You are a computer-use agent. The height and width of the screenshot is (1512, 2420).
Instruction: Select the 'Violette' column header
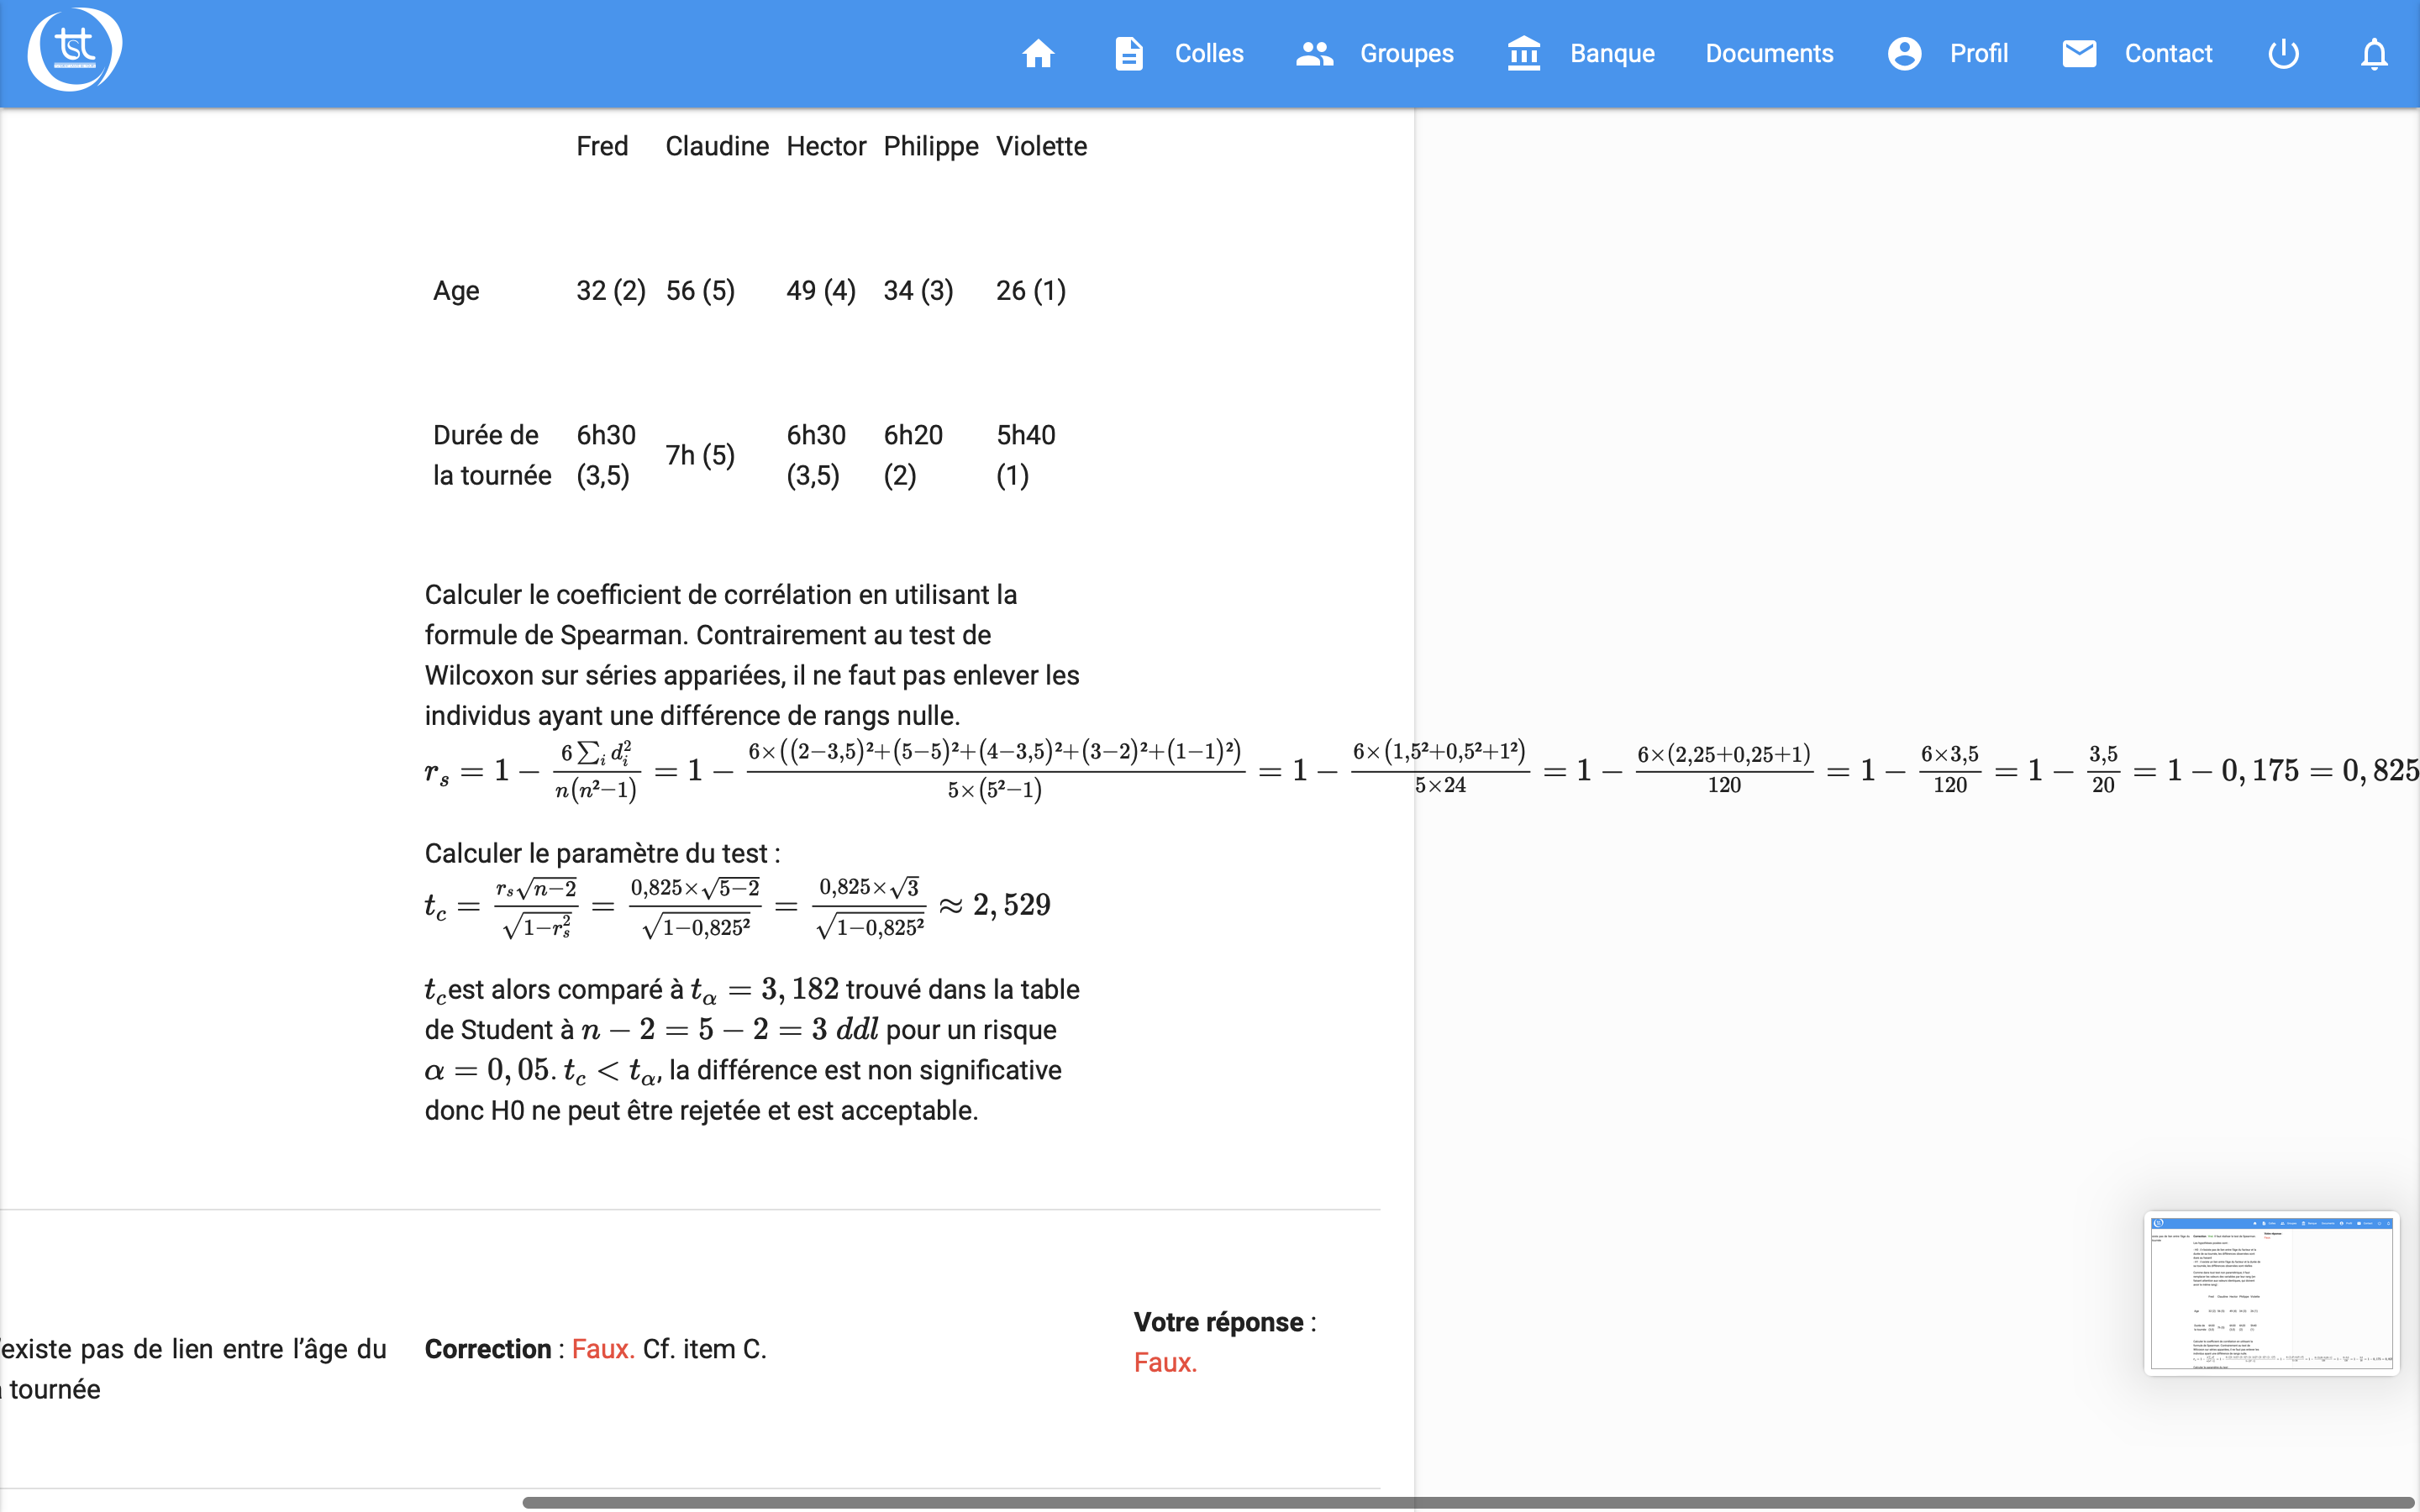1041,146
